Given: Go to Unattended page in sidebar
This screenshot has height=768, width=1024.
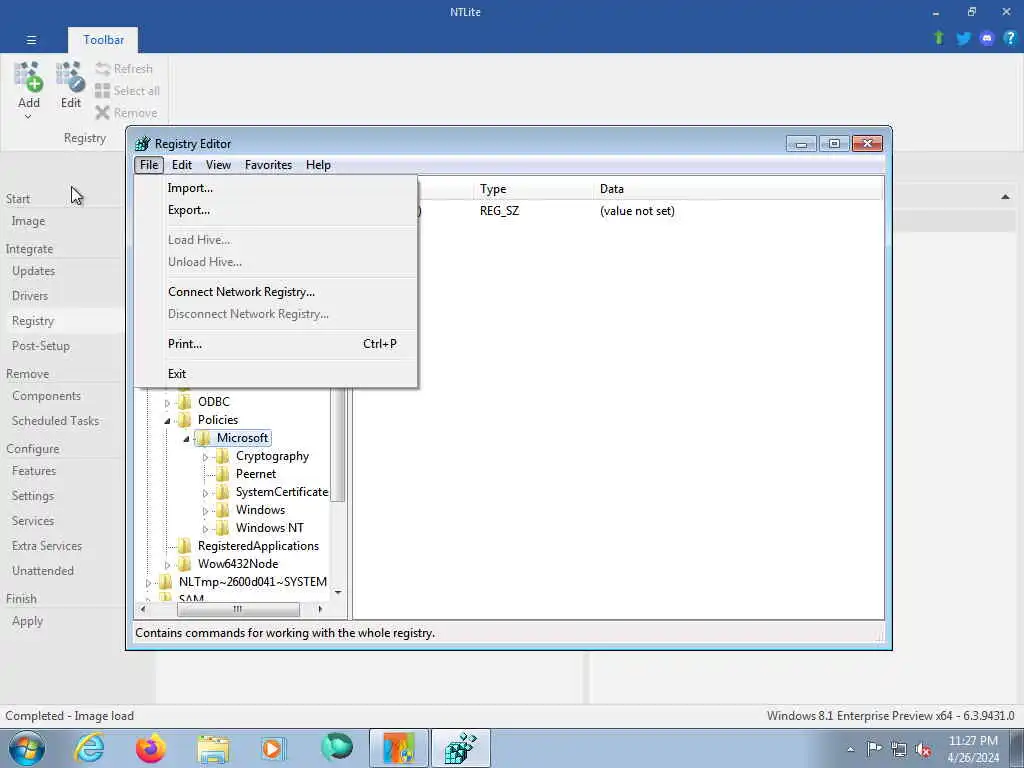Looking at the screenshot, I should tap(42, 571).
